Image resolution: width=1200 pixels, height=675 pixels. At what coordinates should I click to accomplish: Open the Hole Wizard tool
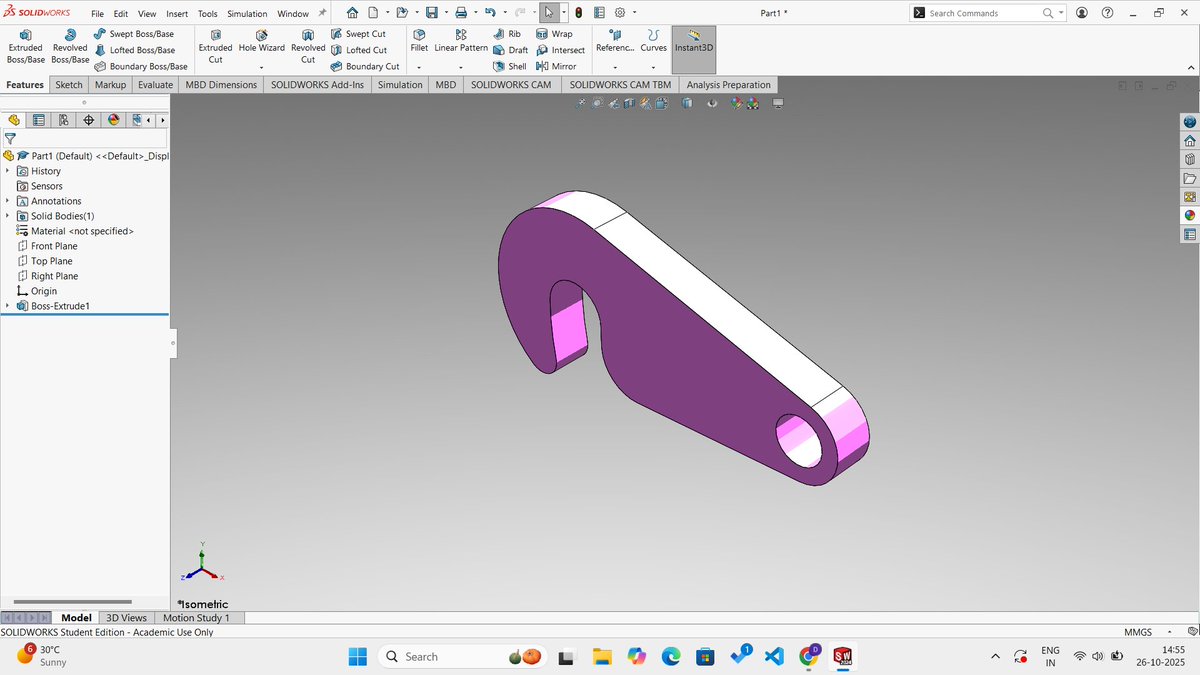(261, 42)
